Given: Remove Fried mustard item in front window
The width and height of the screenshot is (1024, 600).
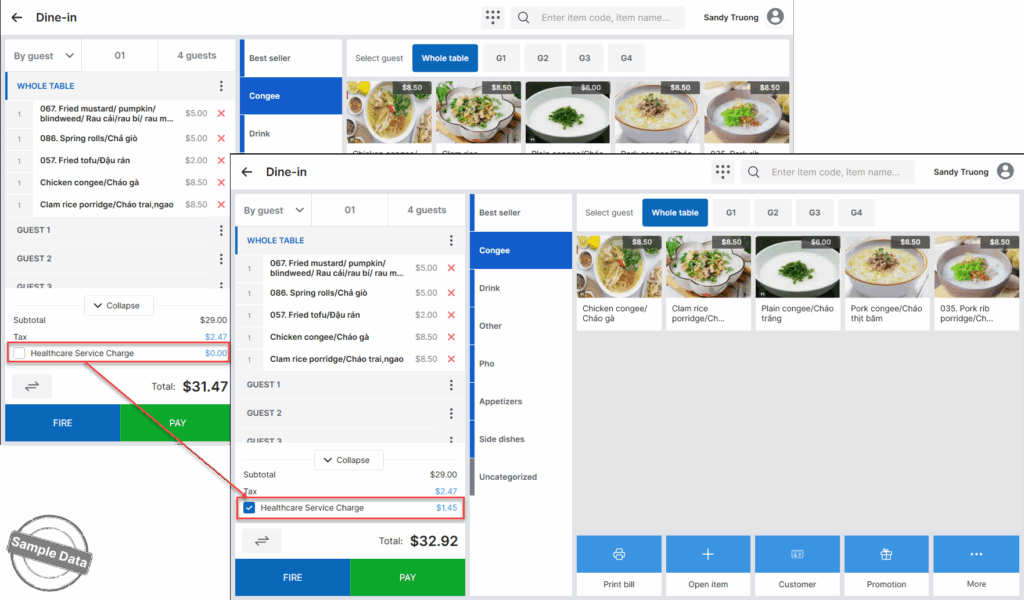Looking at the screenshot, I should [451, 268].
